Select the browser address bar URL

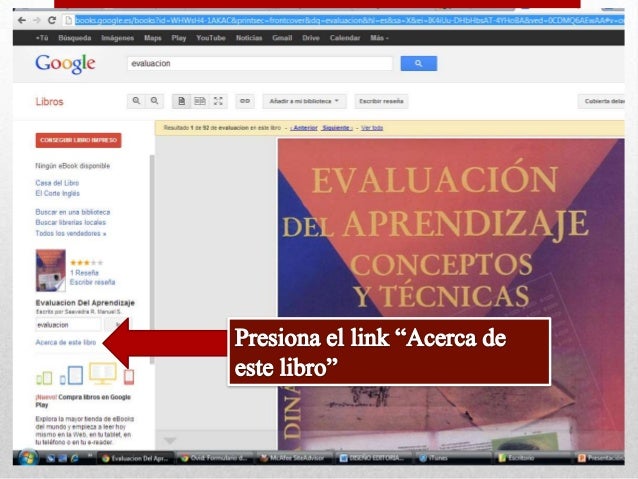349,20
